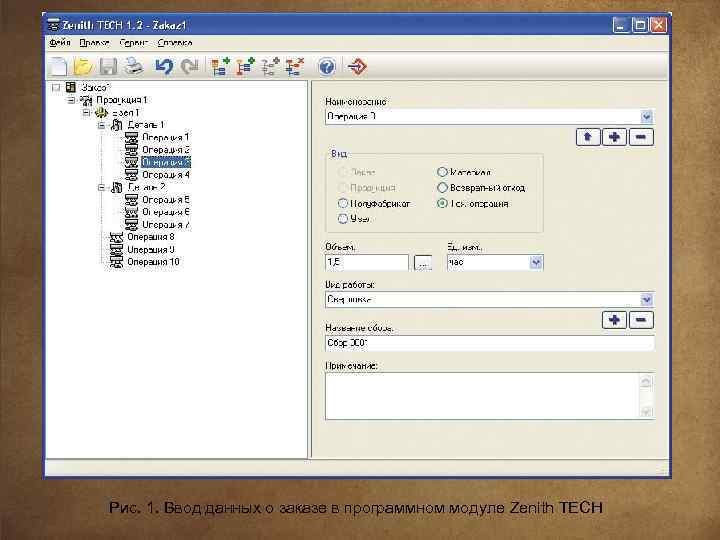Open the Сервис menu
Screen dimensions: 720x540
tap(134, 43)
